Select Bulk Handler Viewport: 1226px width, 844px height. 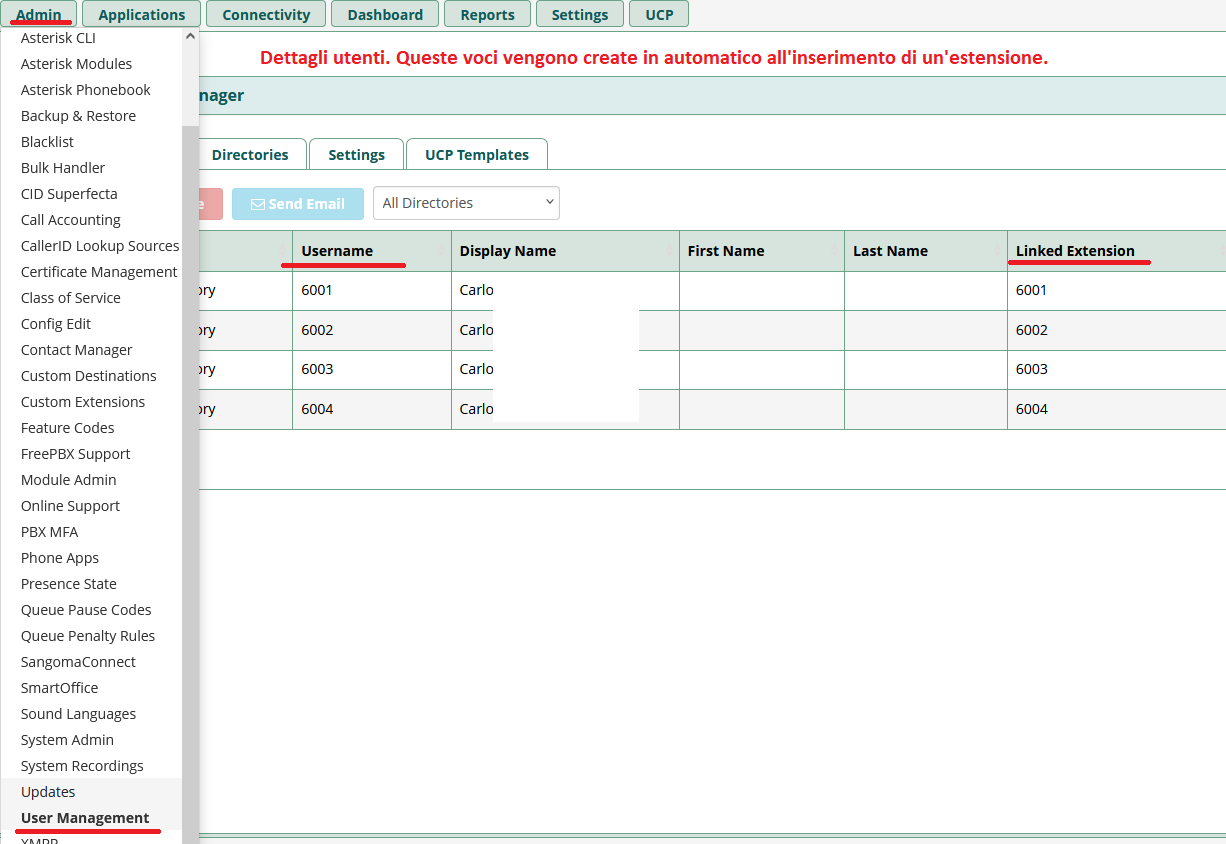click(x=63, y=168)
